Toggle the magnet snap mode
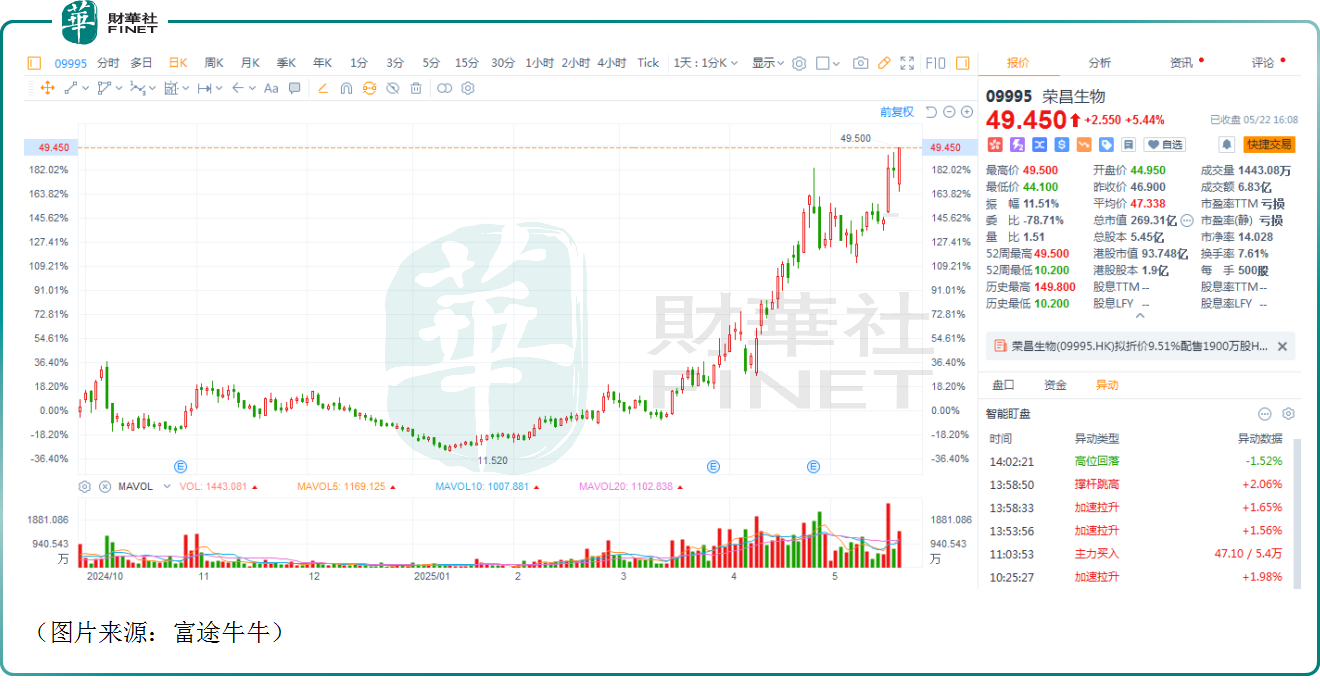 346,88
